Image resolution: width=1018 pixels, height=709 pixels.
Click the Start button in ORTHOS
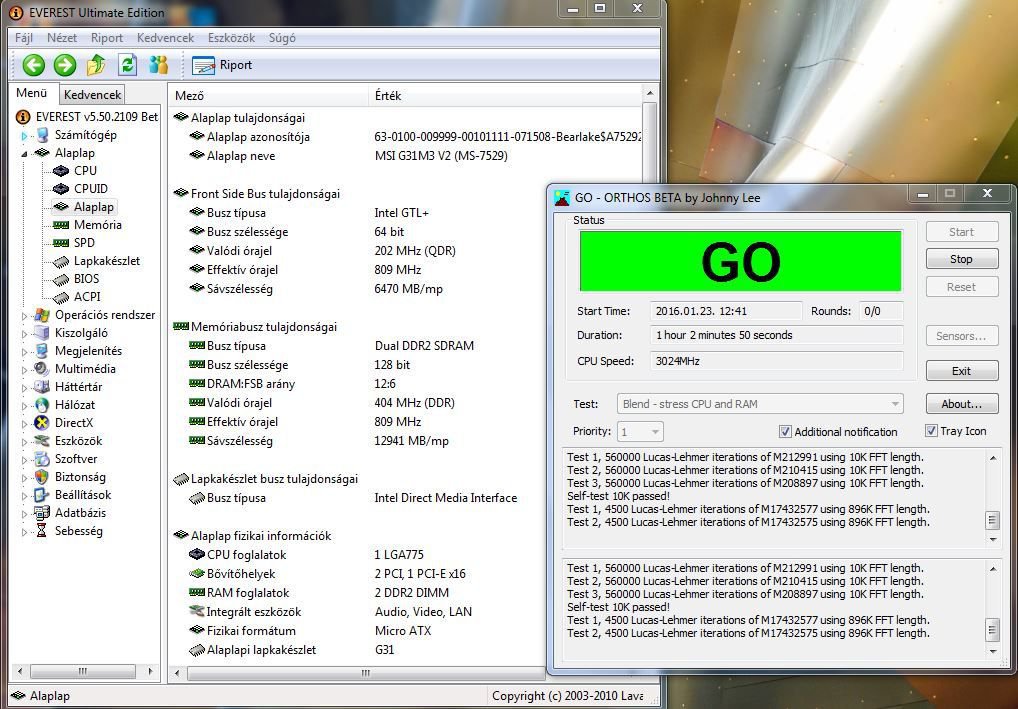point(962,232)
